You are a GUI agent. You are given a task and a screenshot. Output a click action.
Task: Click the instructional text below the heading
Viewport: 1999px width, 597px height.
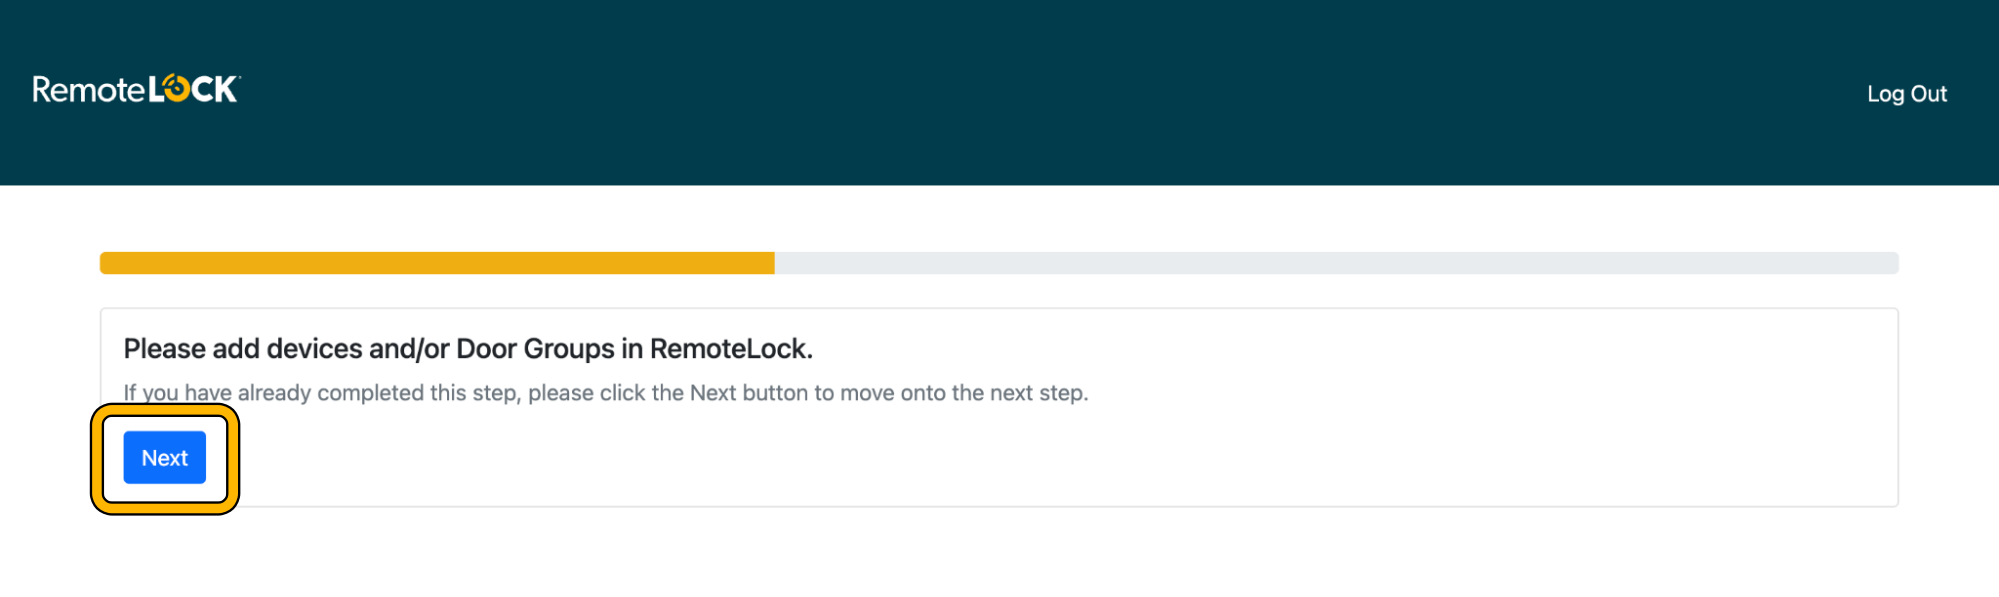coord(607,392)
